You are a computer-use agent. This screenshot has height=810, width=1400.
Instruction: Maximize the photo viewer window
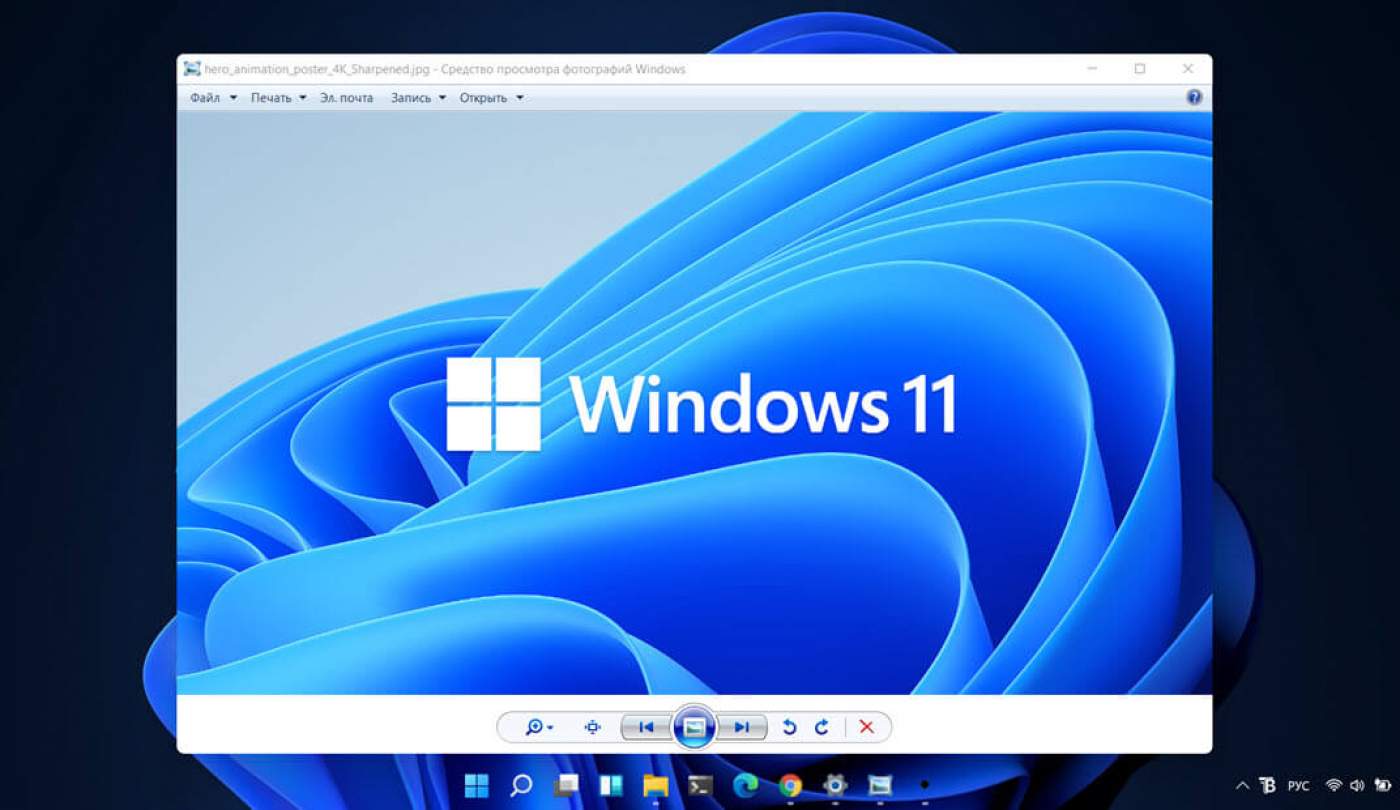[1140, 69]
